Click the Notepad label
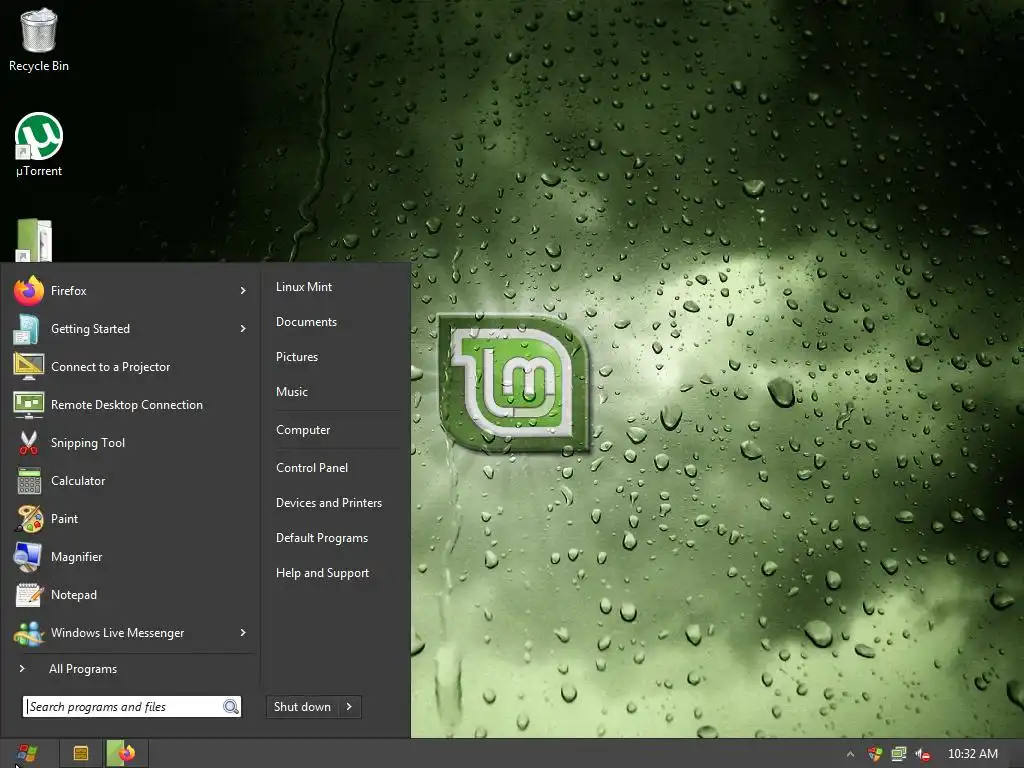The width and height of the screenshot is (1024, 768). click(74, 595)
